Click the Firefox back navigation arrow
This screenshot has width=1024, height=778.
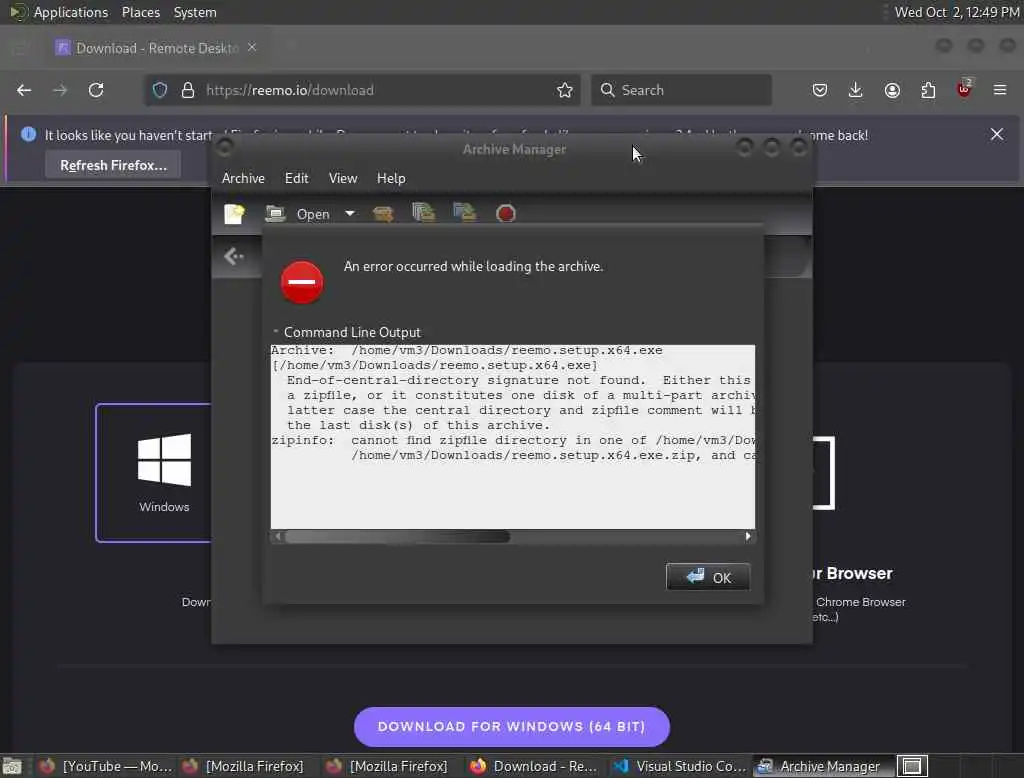pos(24,90)
